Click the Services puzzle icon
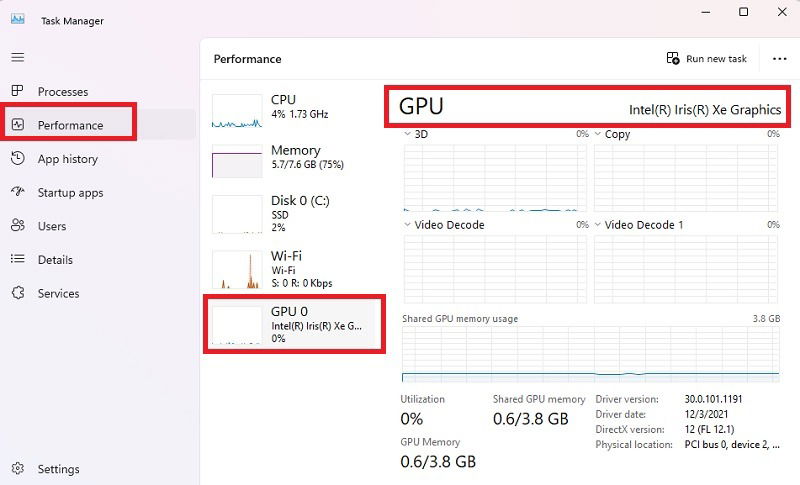This screenshot has height=485, width=800. click(18, 293)
